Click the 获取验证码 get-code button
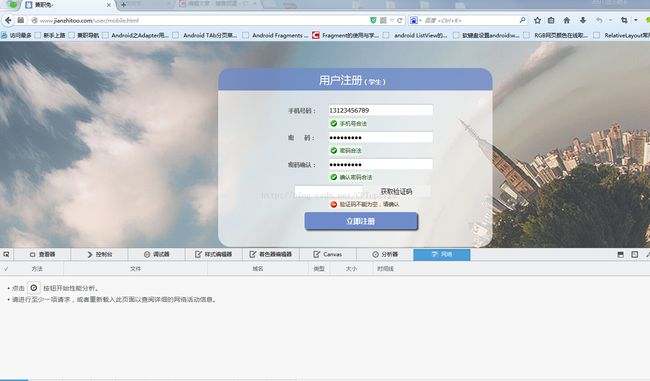The image size is (650, 381). 396,191
